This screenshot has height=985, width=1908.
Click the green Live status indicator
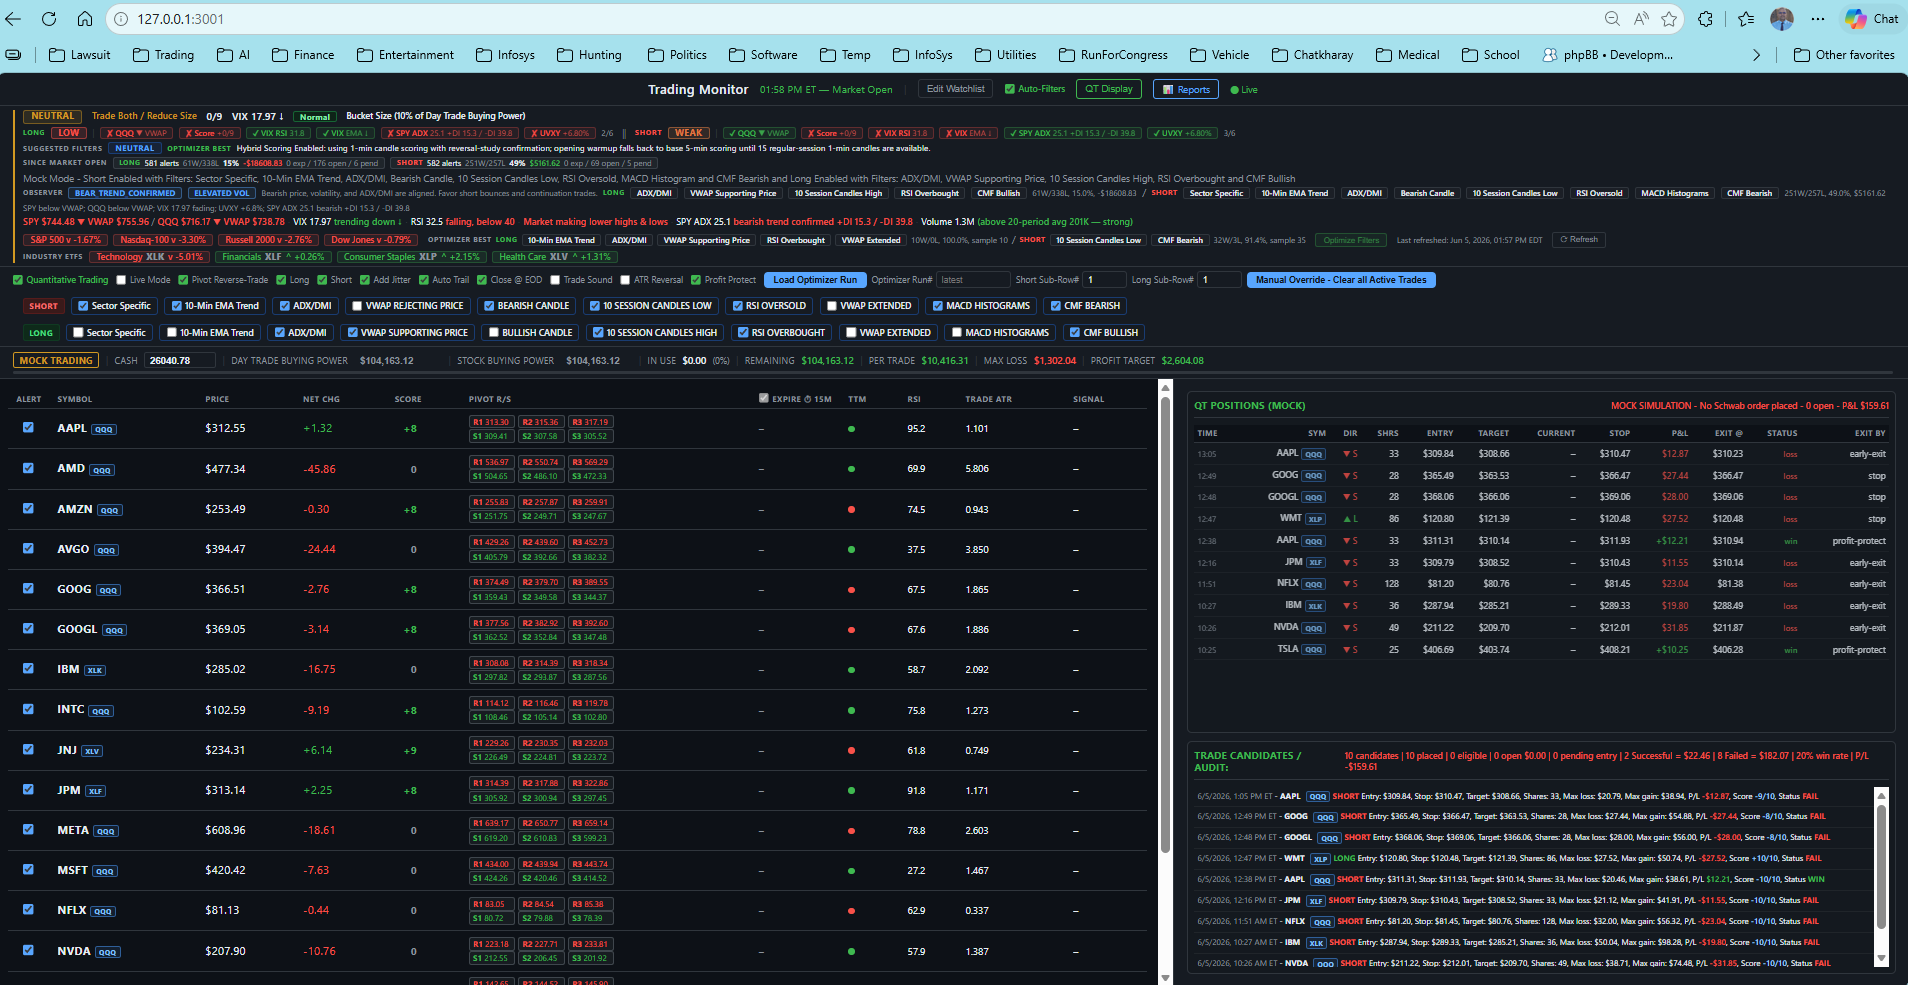point(1244,90)
